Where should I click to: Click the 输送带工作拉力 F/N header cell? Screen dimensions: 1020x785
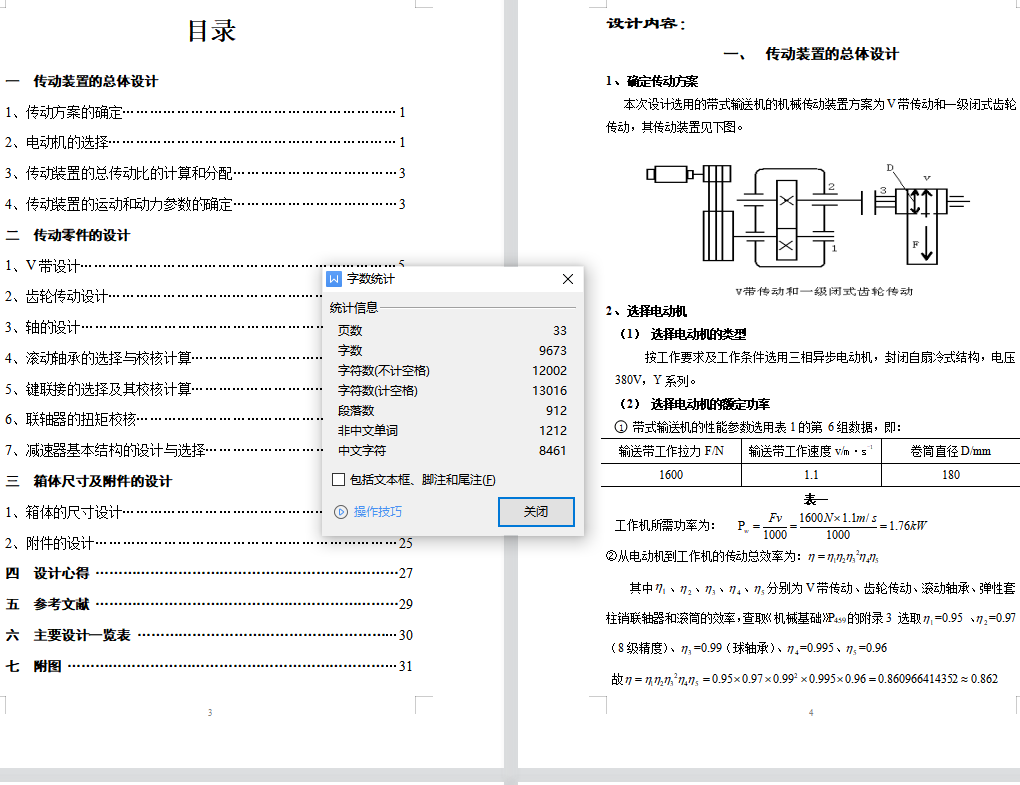671,451
